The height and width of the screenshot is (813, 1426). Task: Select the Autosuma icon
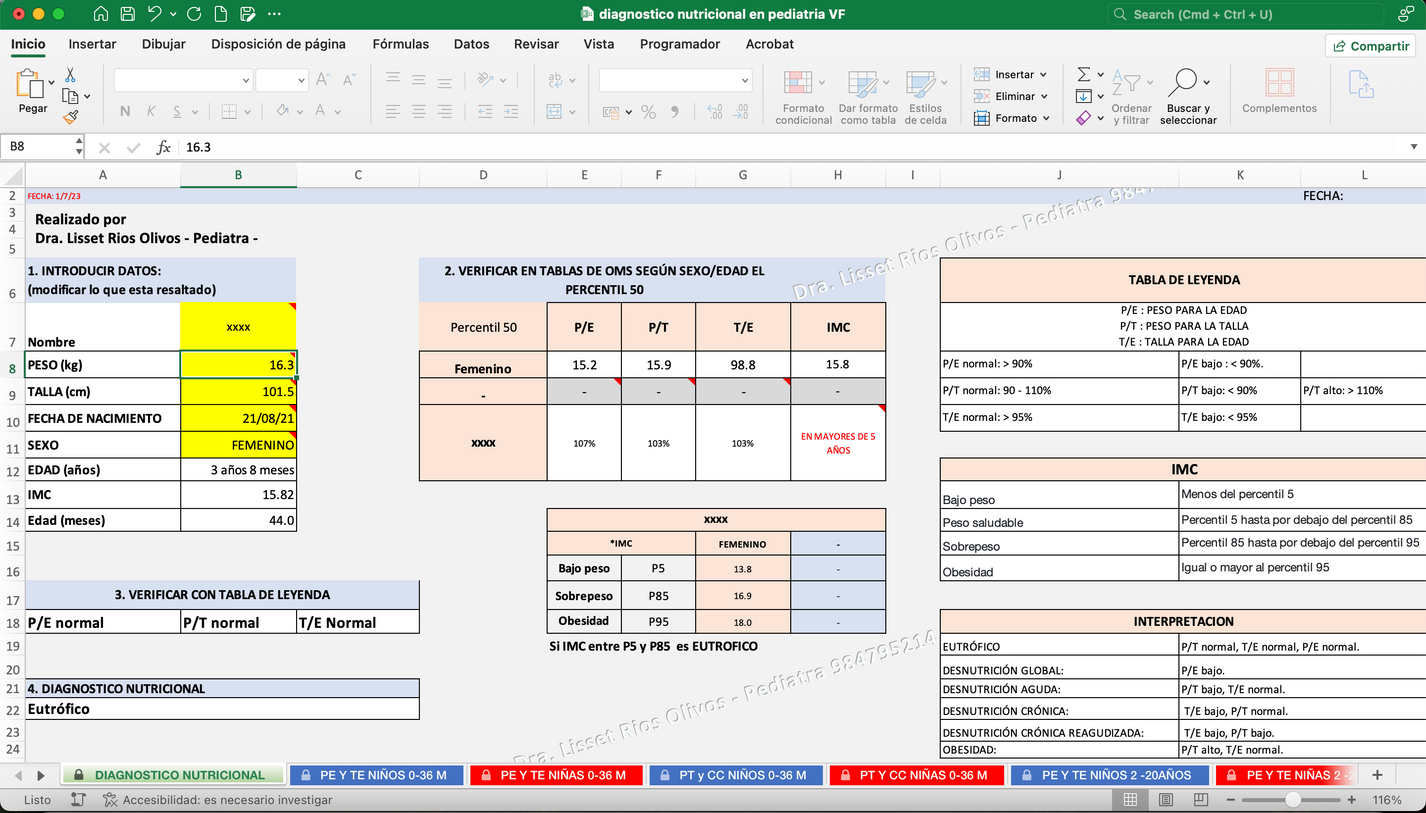click(1085, 73)
